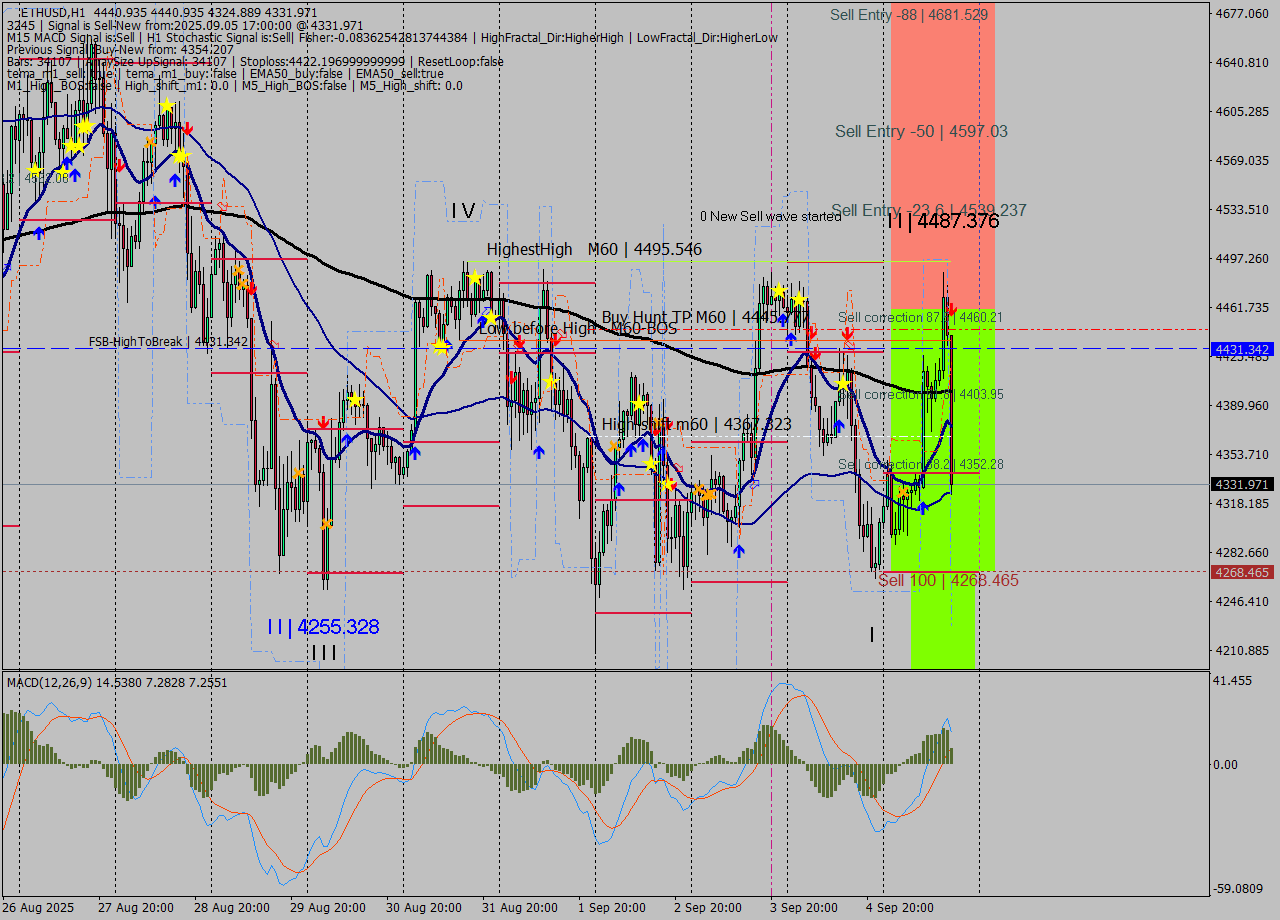Click the ETHUSD,H1 symbol title

point(48,12)
